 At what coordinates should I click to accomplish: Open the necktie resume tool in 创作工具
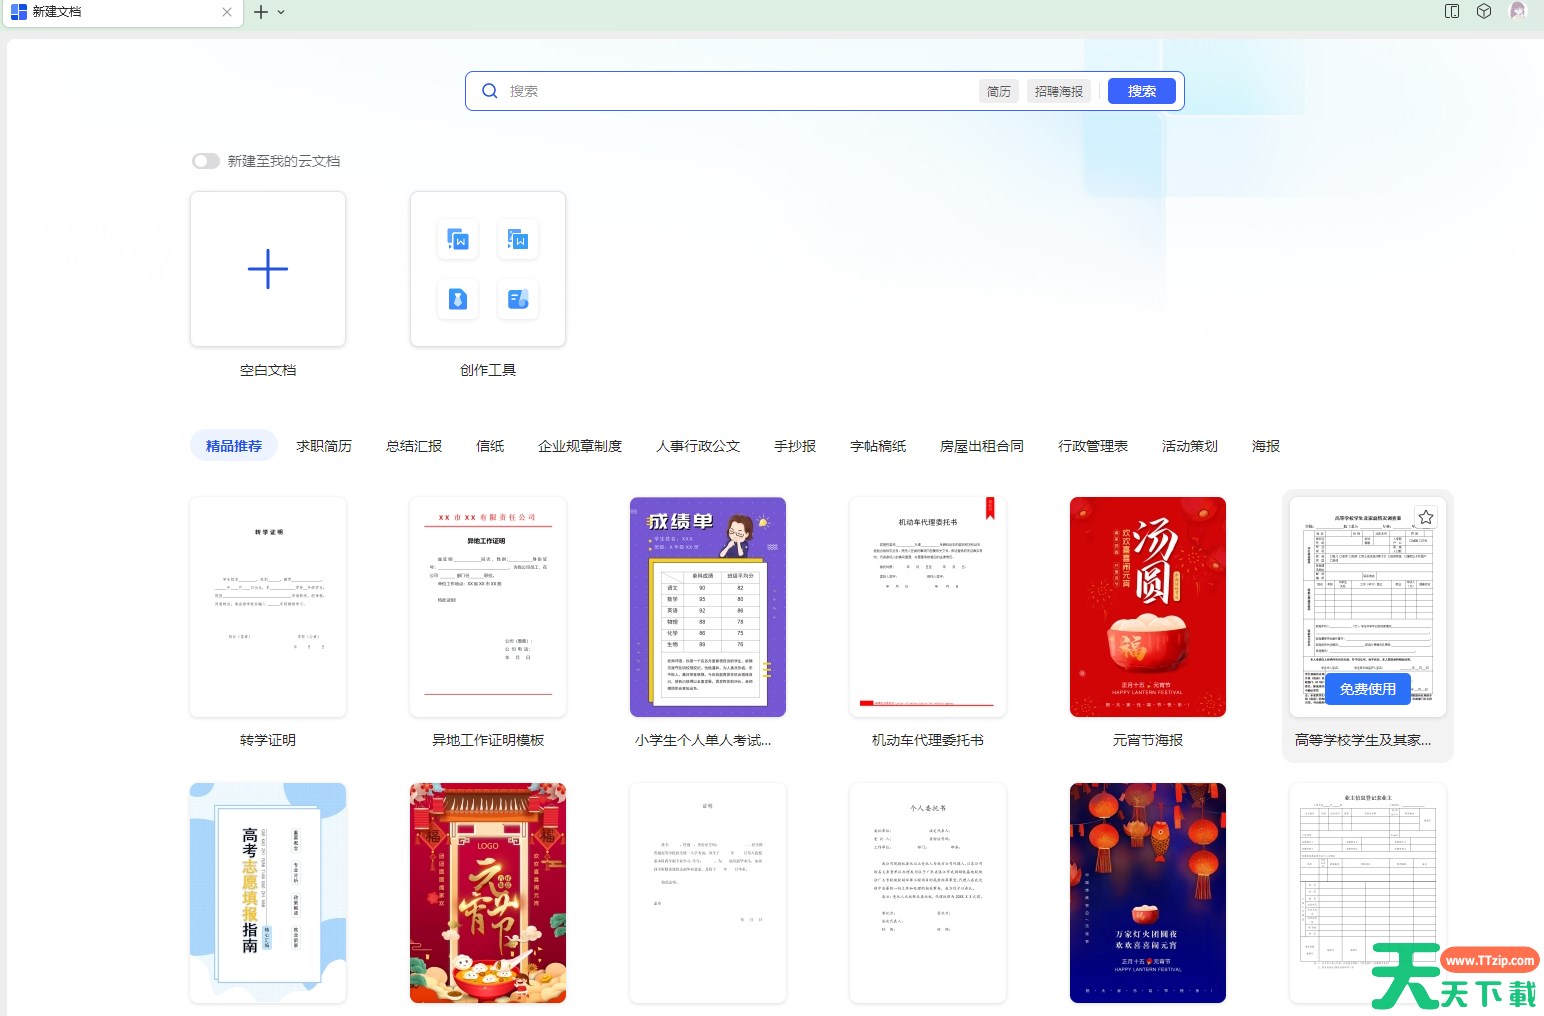(x=458, y=299)
